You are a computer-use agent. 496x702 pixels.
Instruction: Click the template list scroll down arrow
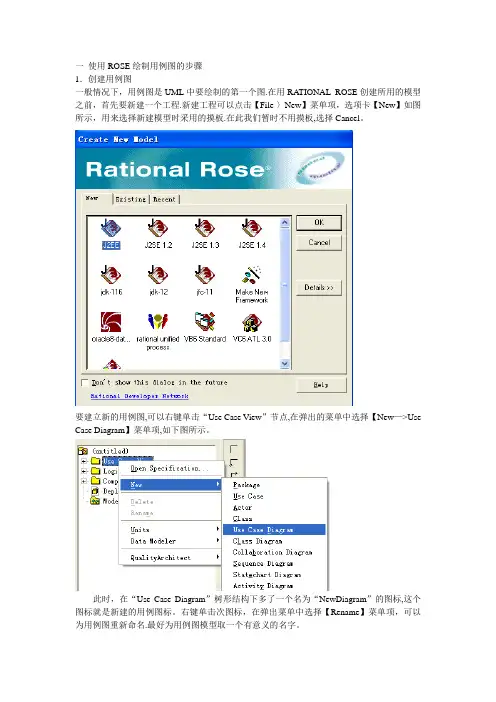click(285, 364)
